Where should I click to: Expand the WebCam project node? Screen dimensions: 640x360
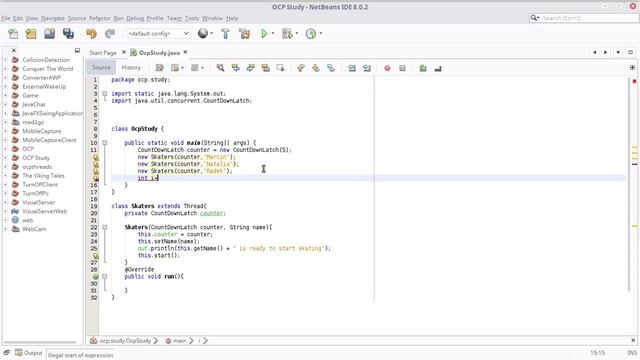[x=5, y=229]
